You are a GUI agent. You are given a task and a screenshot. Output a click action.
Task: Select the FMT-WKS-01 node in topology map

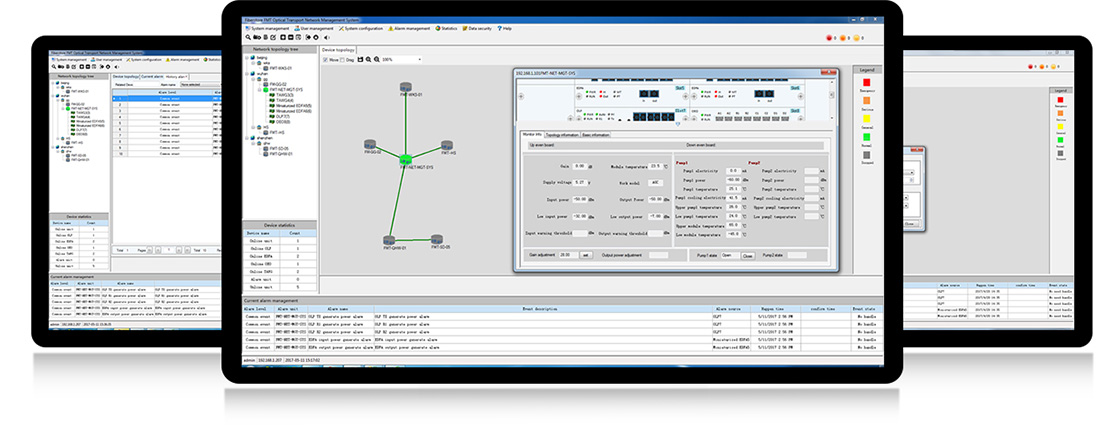(x=406, y=87)
